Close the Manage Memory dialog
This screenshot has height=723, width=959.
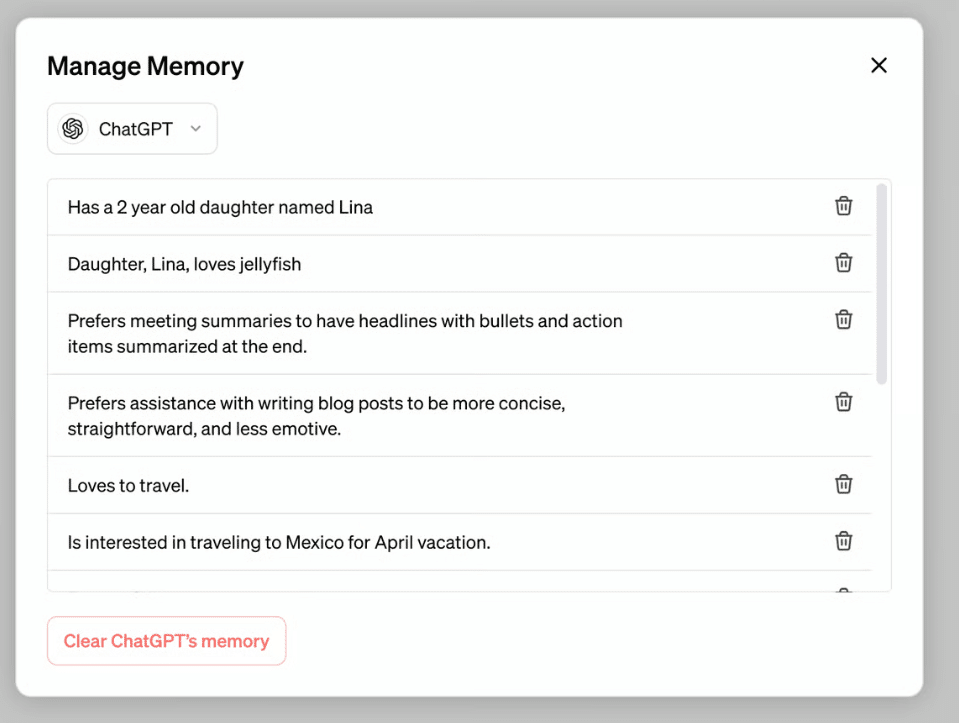[879, 66]
